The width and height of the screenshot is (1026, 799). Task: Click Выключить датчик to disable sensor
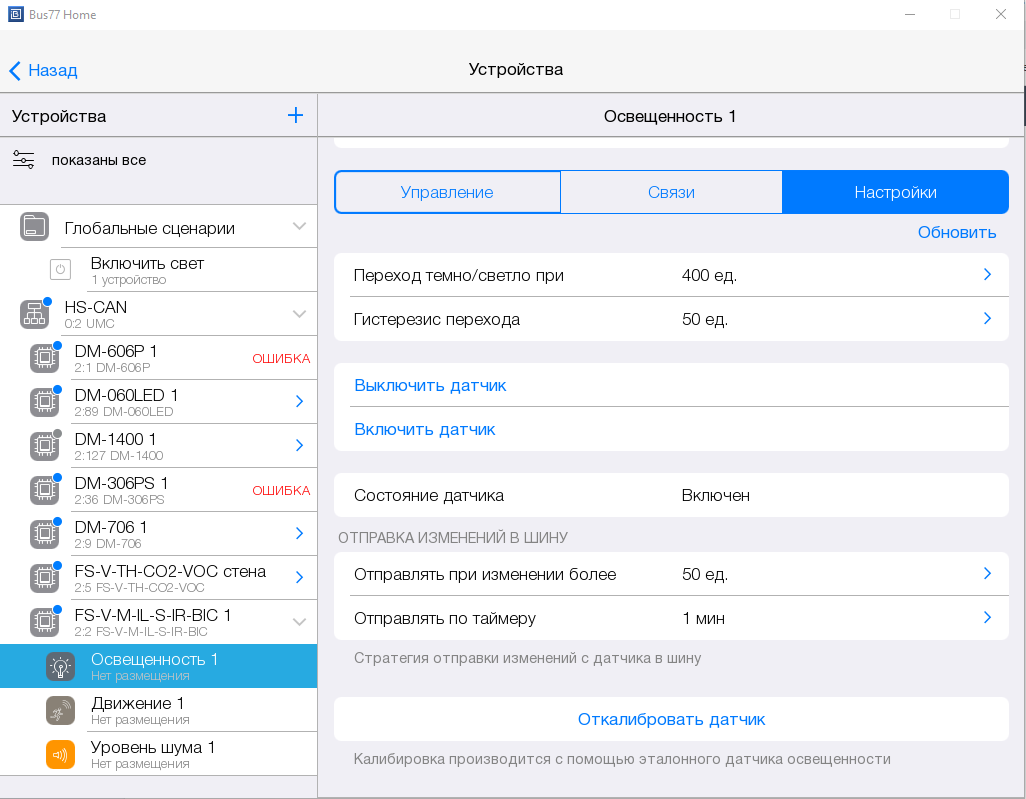pyautogui.click(x=430, y=385)
